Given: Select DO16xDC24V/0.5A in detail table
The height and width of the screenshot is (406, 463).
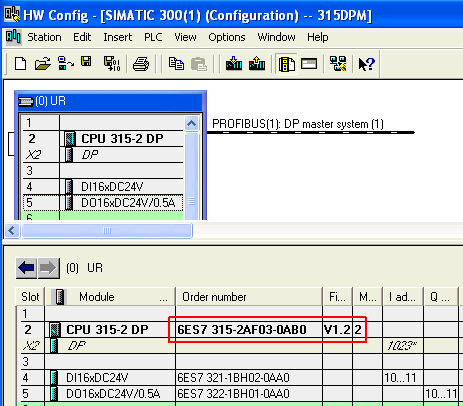Looking at the screenshot, I should 113,394.
